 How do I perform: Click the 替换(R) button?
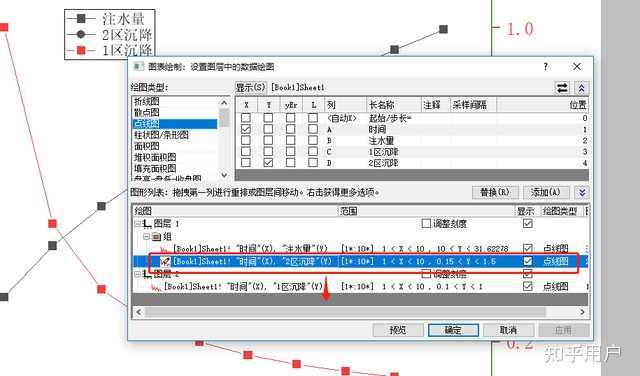pos(495,192)
